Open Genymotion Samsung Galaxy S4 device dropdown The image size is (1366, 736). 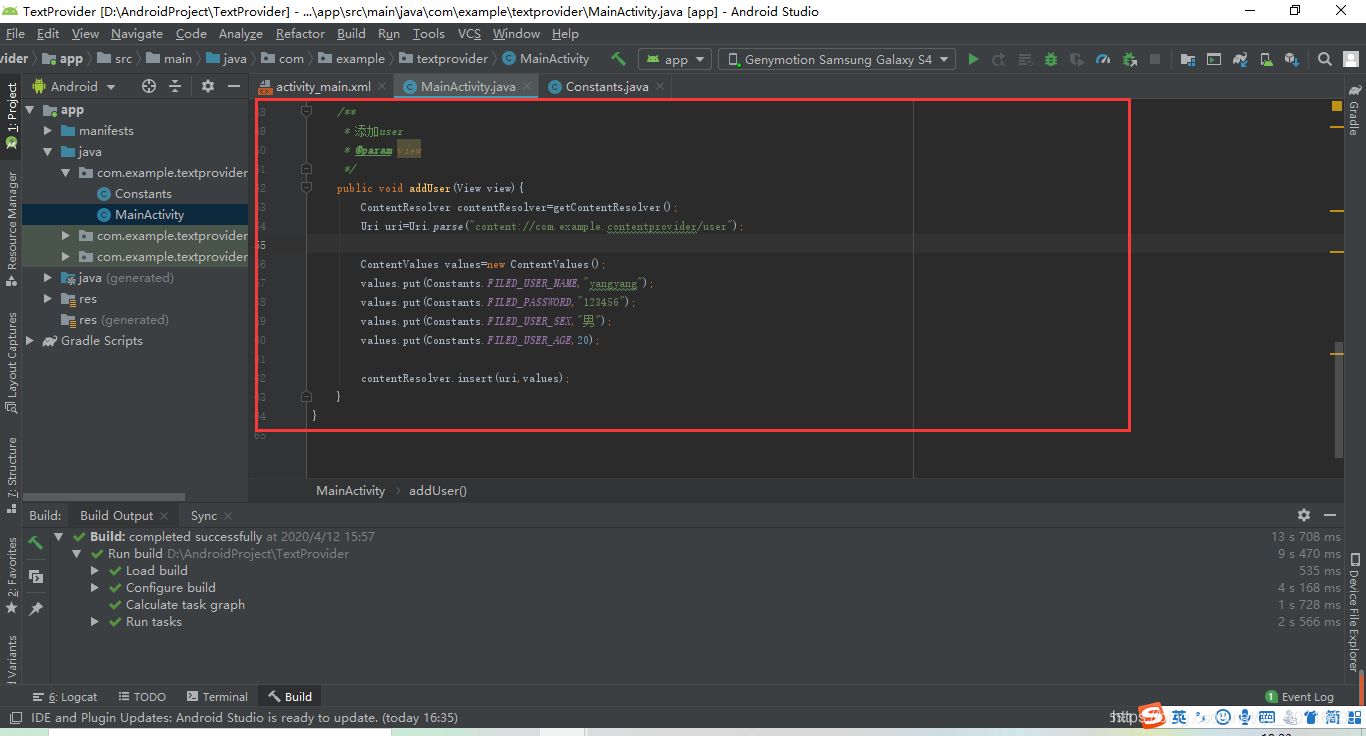pyautogui.click(x=837, y=59)
